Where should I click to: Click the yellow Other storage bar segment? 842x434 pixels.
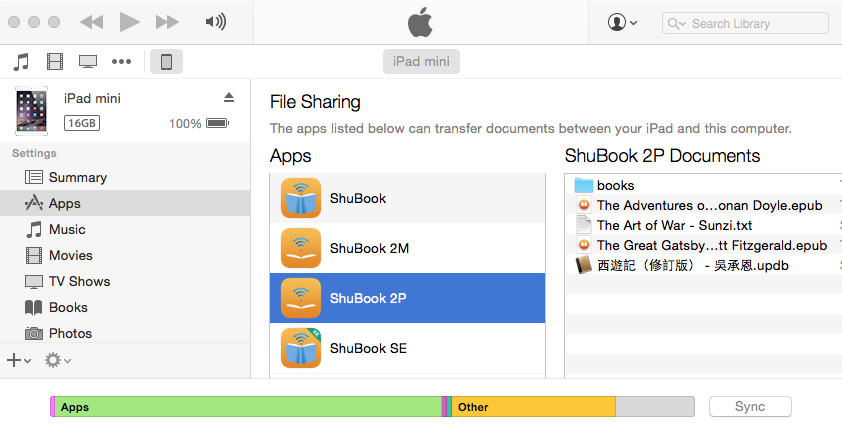533,407
